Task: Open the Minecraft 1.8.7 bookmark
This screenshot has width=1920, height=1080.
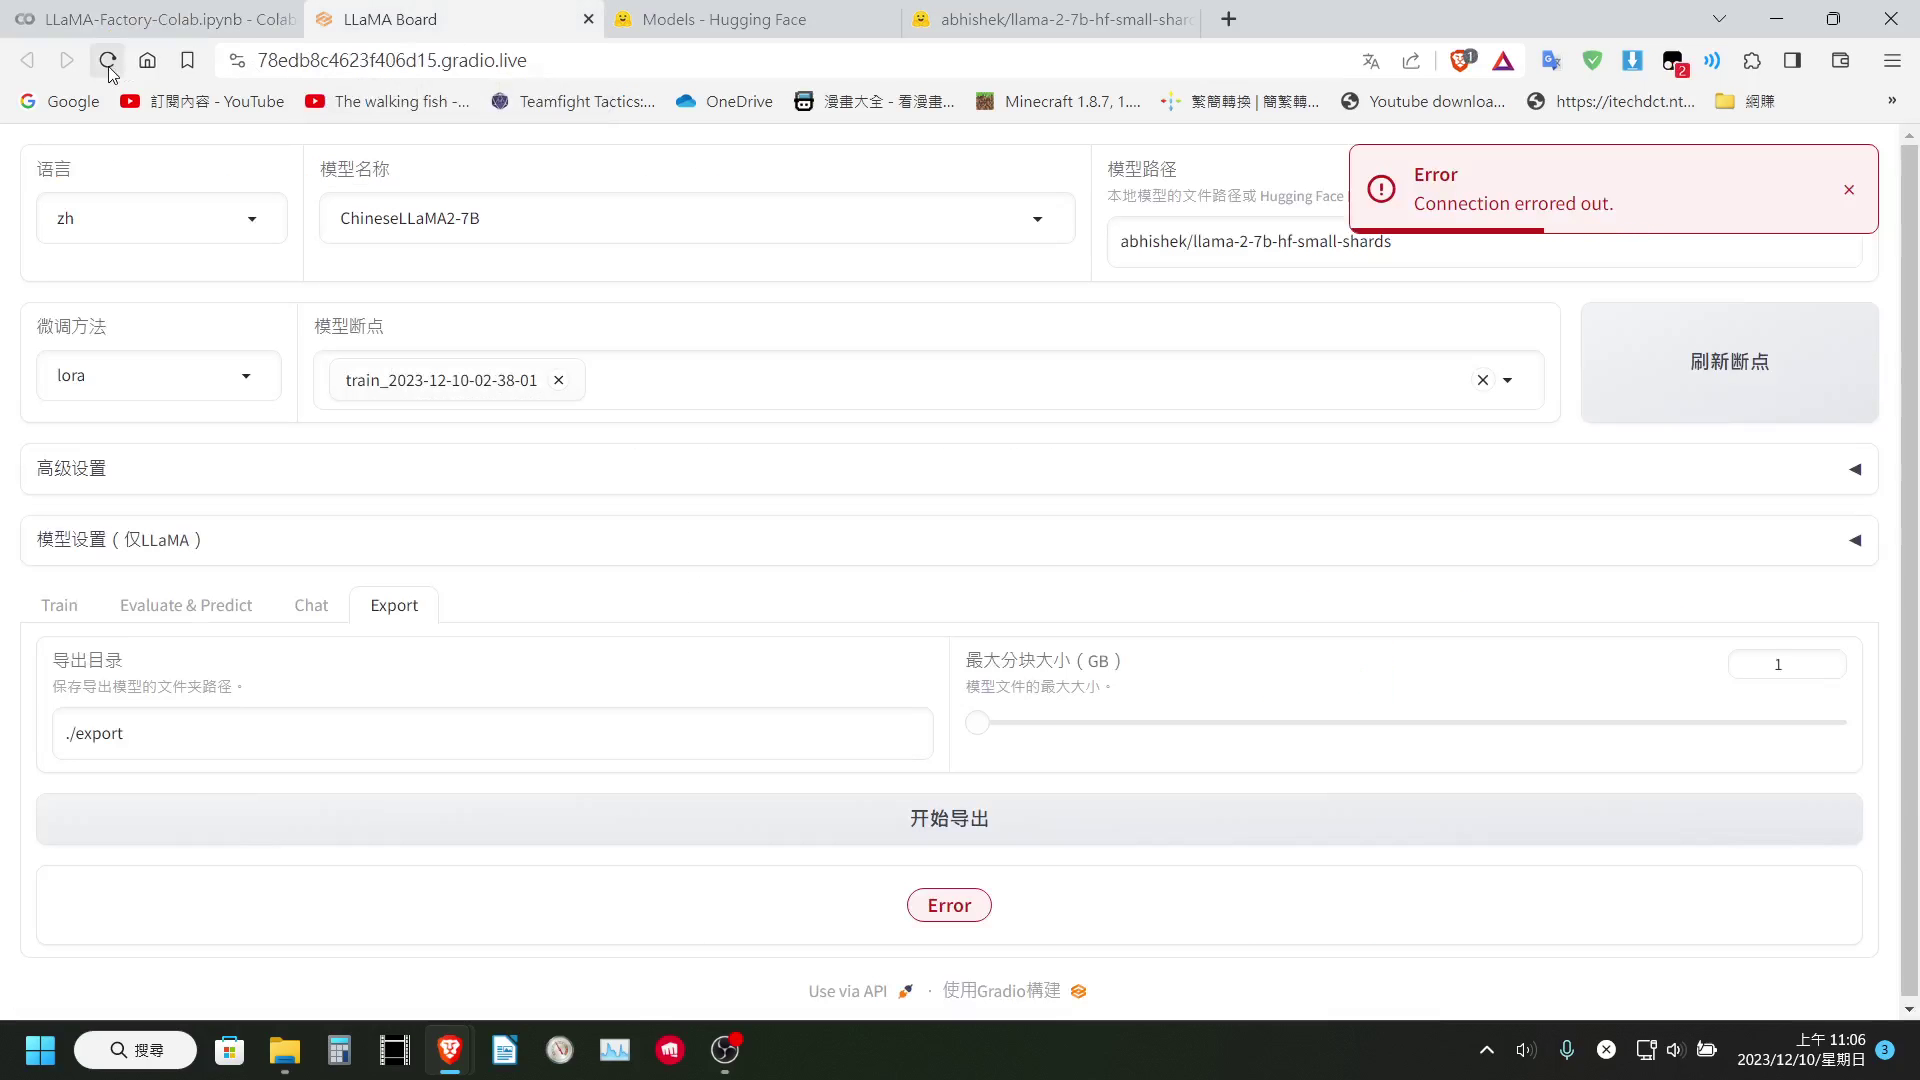Action: 1058,101
